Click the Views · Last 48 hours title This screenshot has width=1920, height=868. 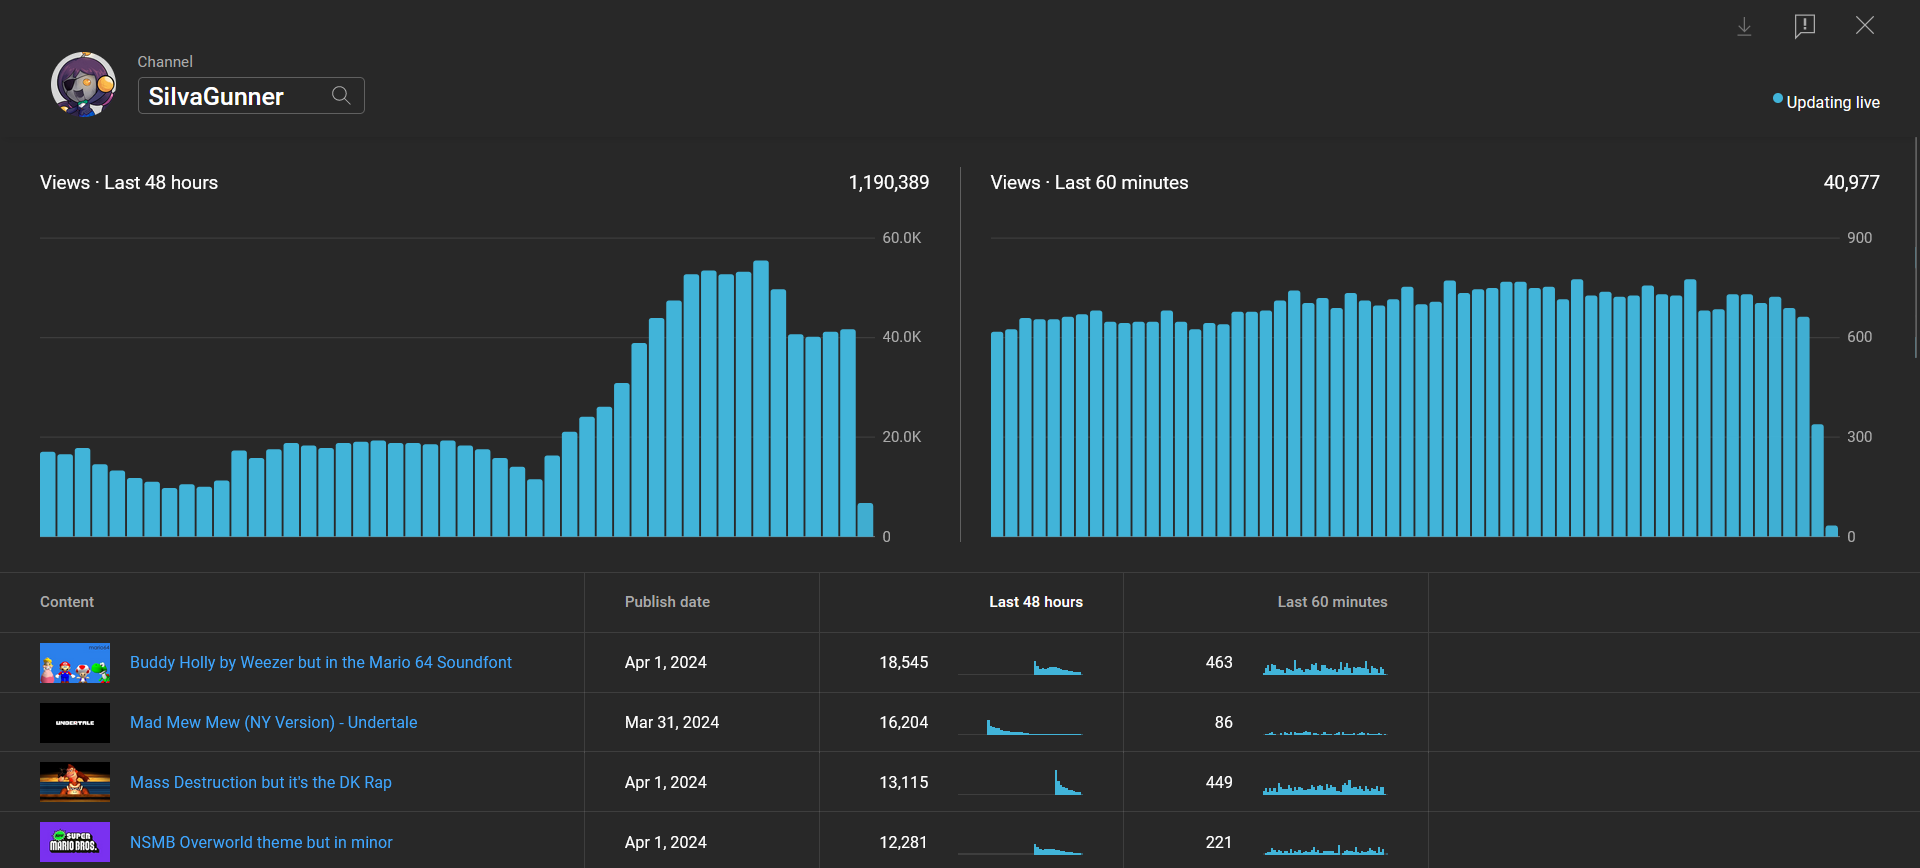coord(129,183)
